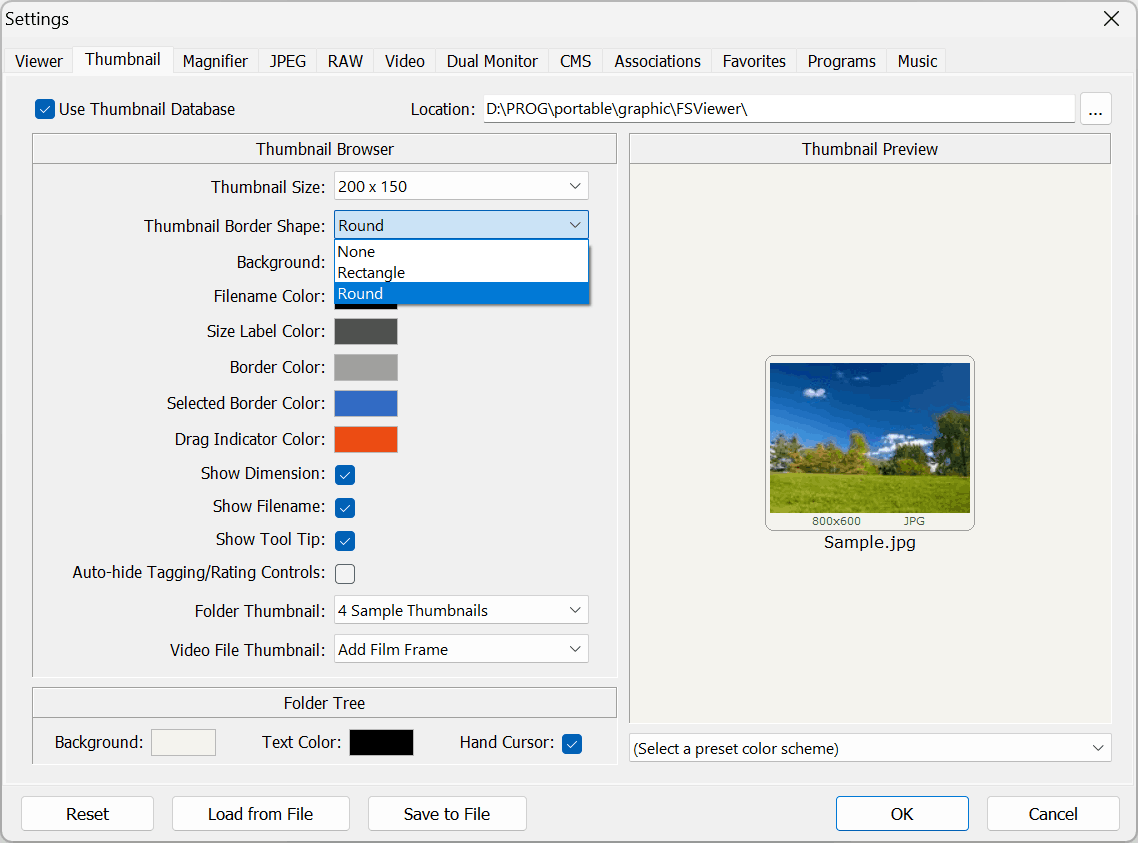Open the preset color scheme dropdown
This screenshot has height=843, width=1138.
[x=870, y=748]
